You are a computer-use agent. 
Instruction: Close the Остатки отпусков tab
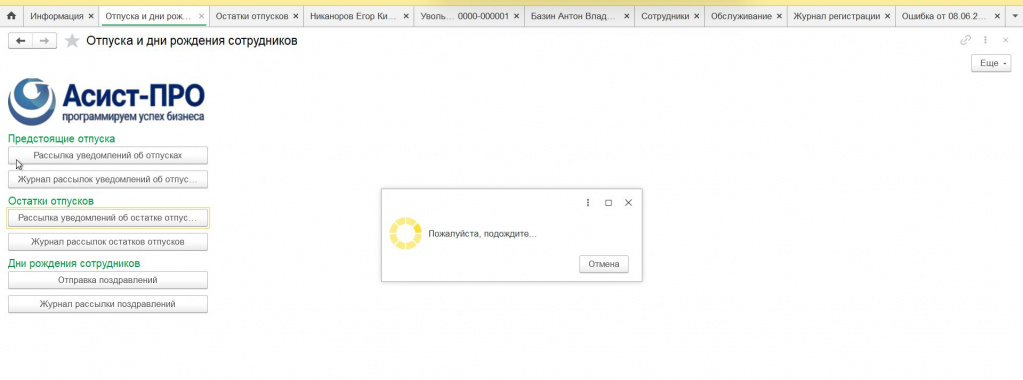(296, 16)
